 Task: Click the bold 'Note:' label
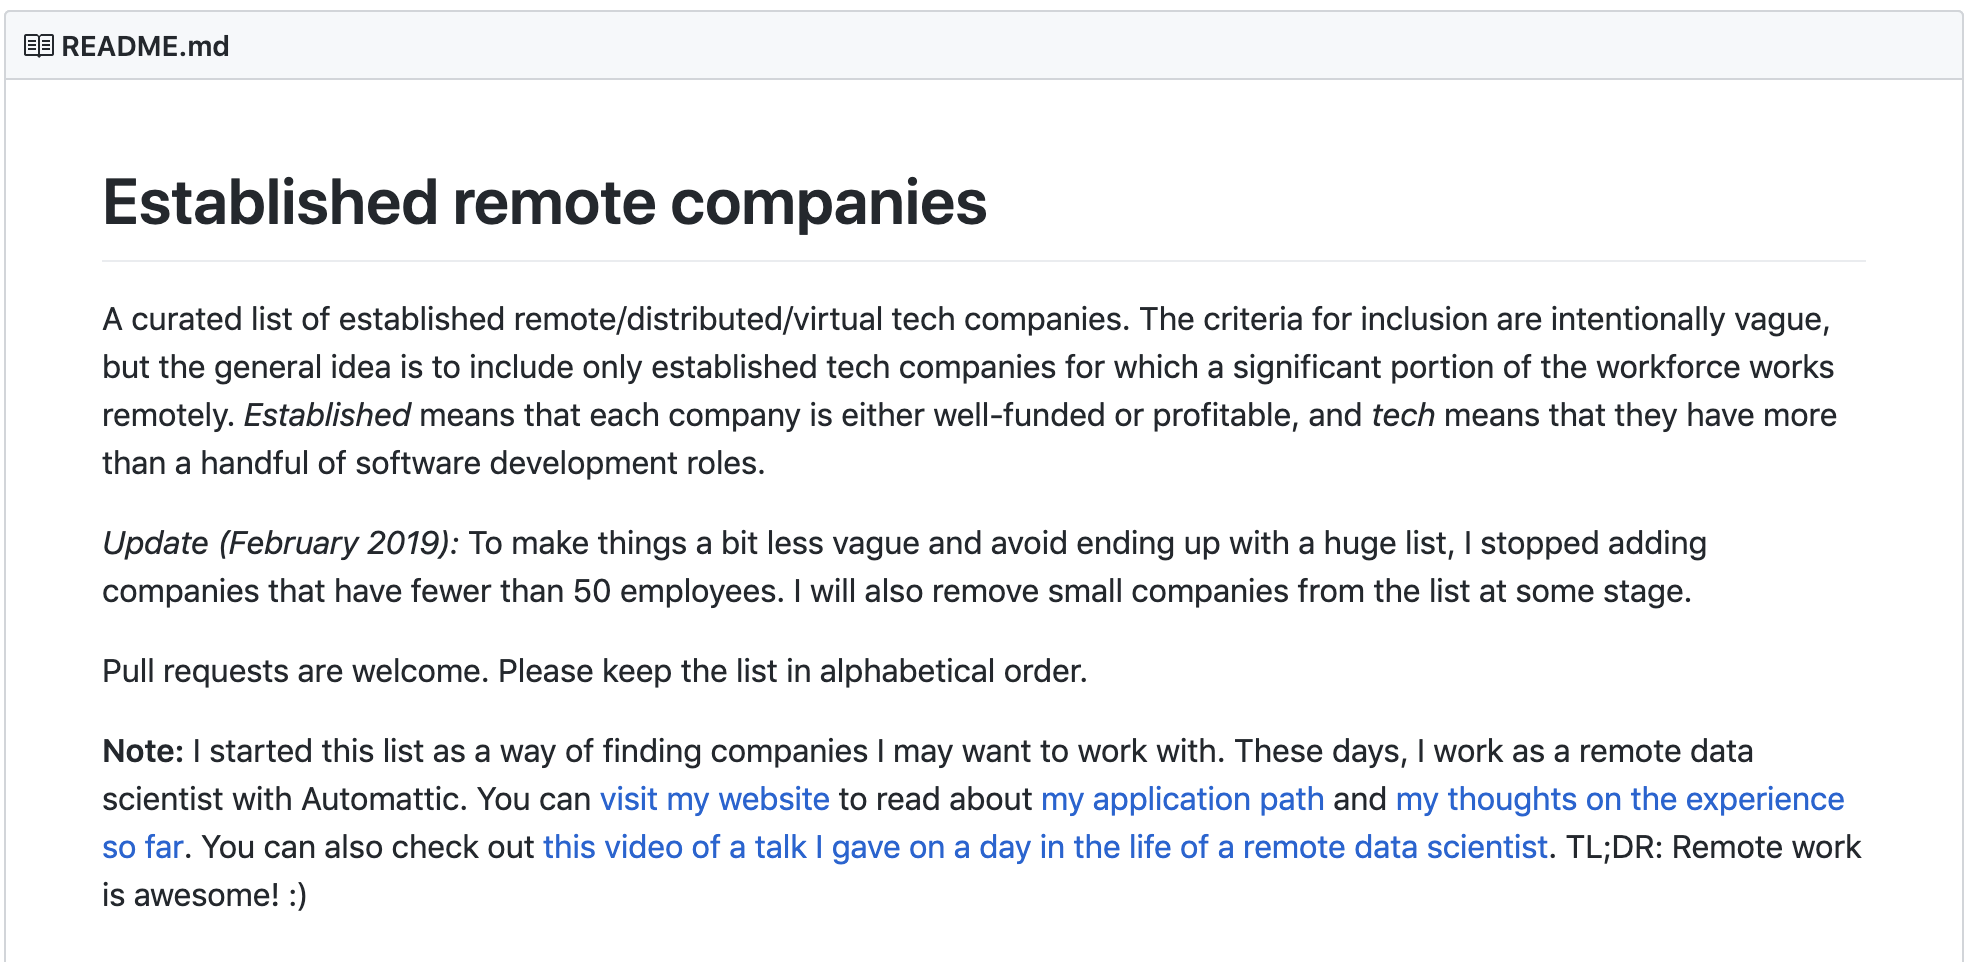143,751
